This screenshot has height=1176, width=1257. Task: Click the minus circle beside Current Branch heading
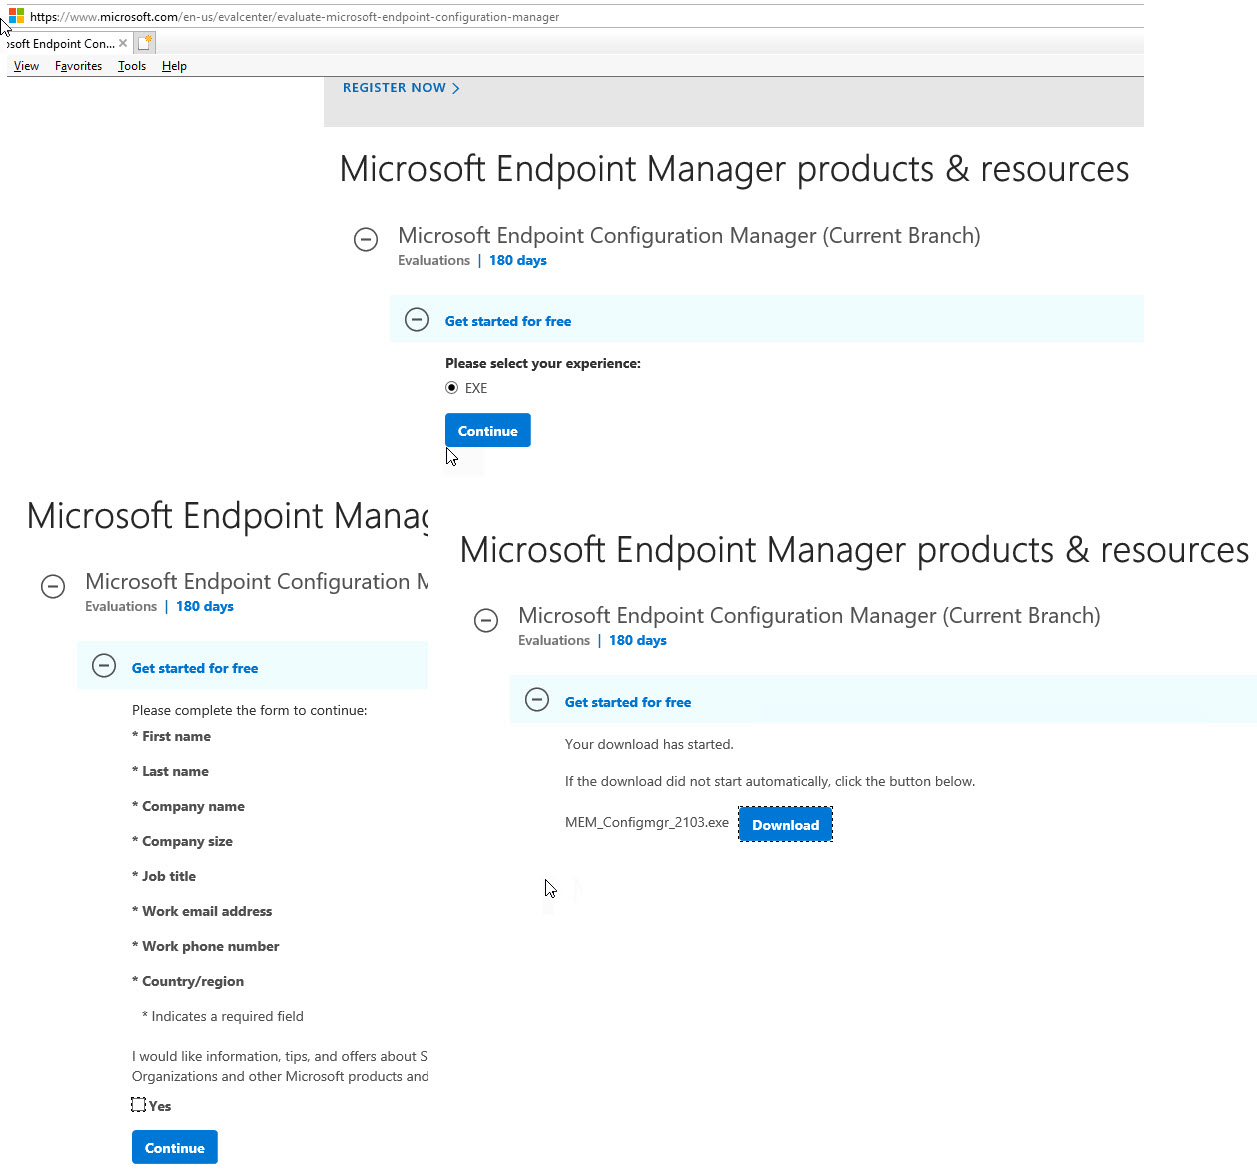pyautogui.click(x=366, y=240)
